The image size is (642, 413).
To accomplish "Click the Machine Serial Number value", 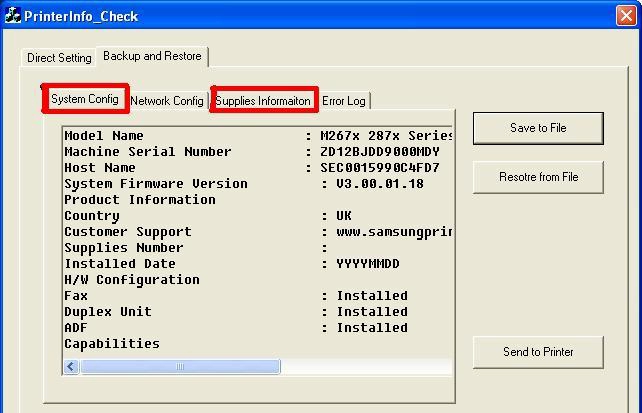I will 379,152.
